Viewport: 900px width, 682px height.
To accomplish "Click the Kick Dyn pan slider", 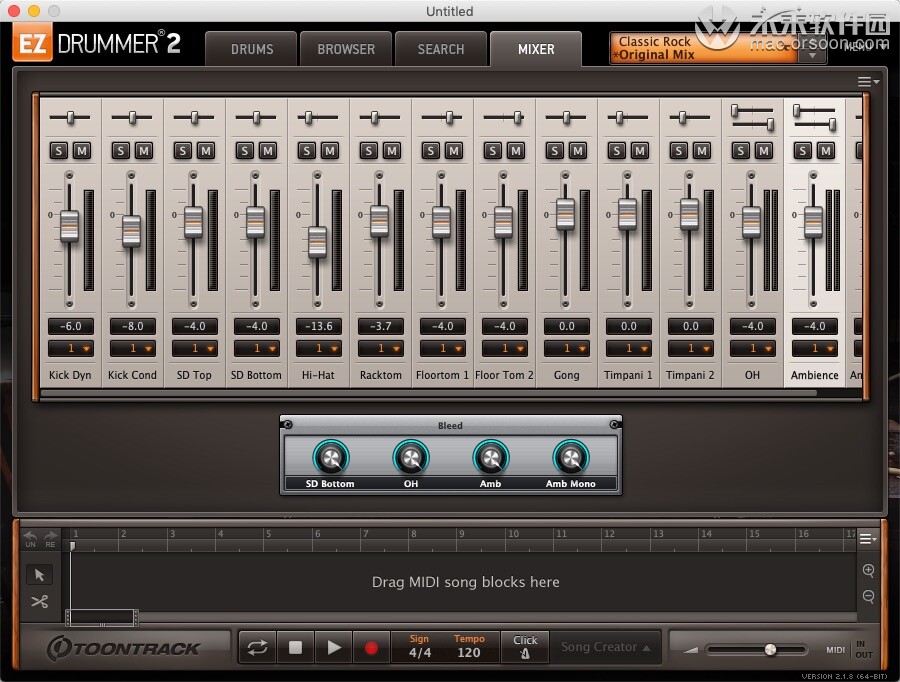I will coord(70,118).
